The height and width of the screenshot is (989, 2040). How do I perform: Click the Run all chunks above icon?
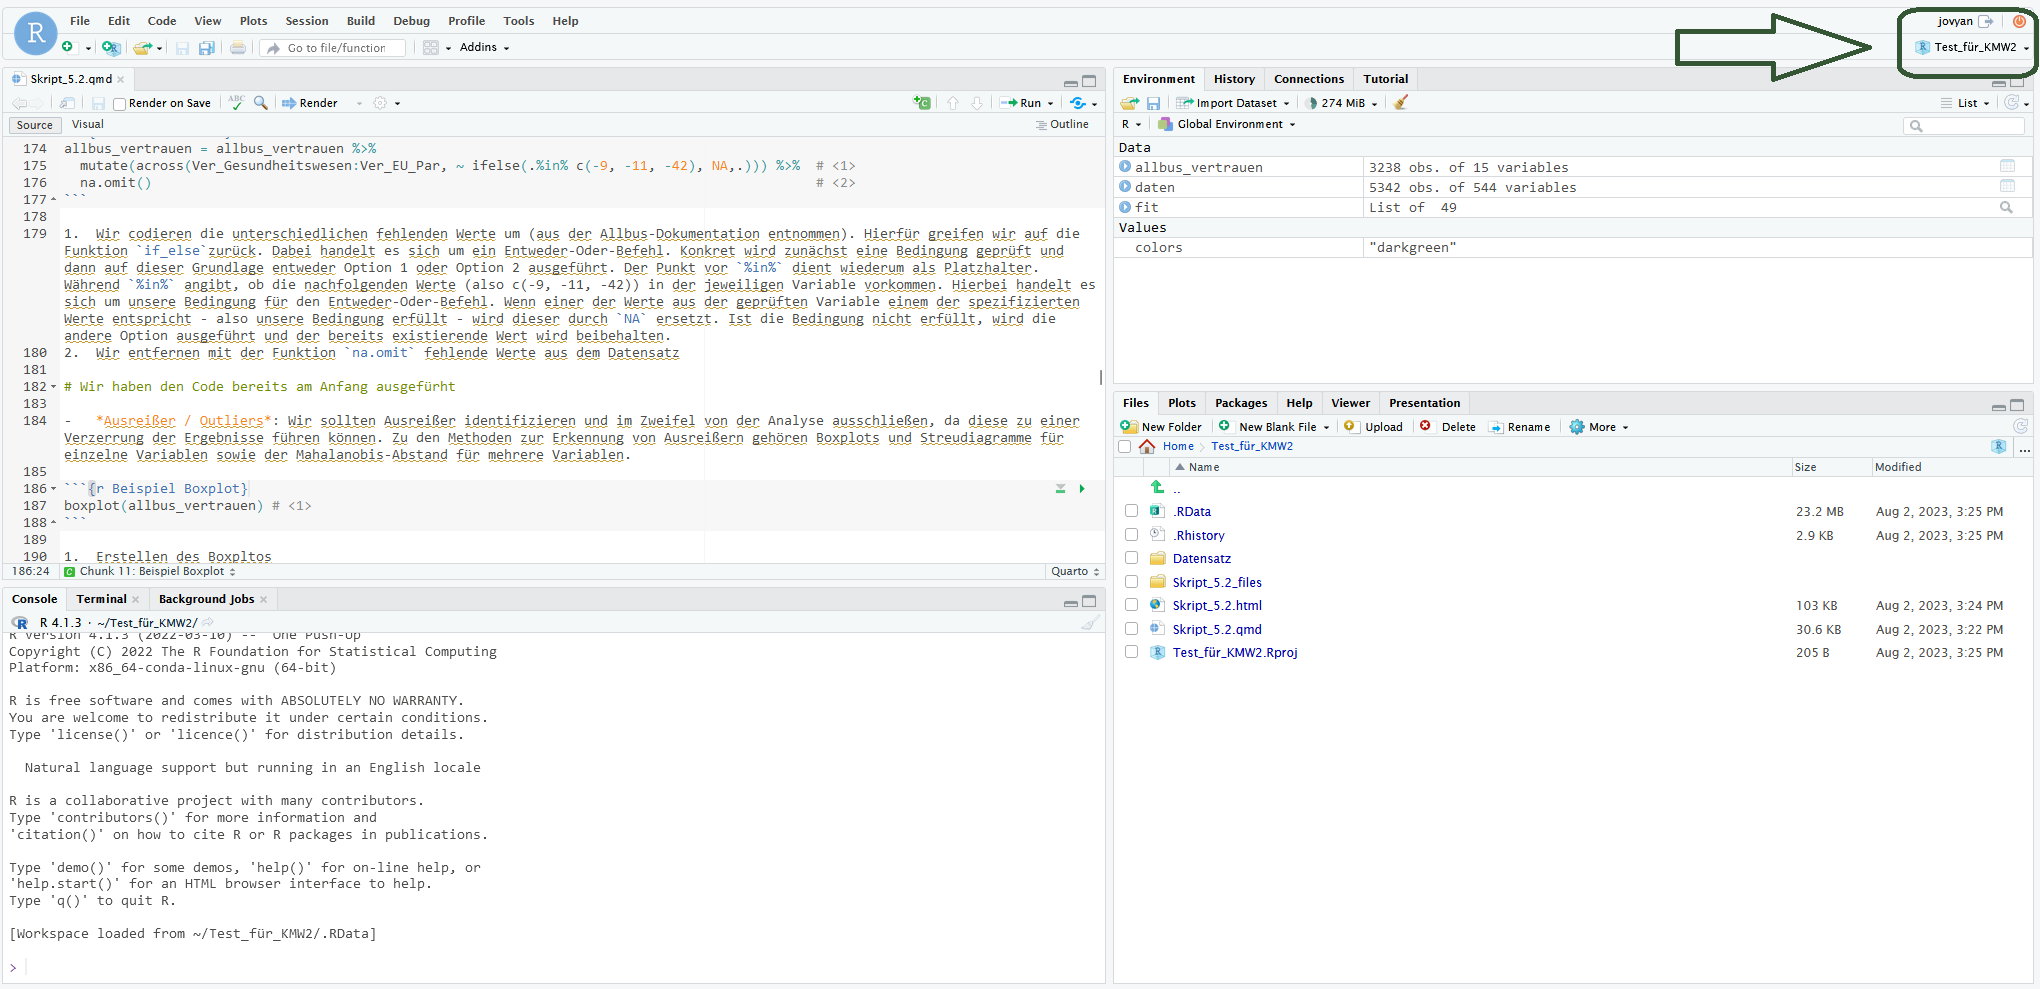point(1061,489)
